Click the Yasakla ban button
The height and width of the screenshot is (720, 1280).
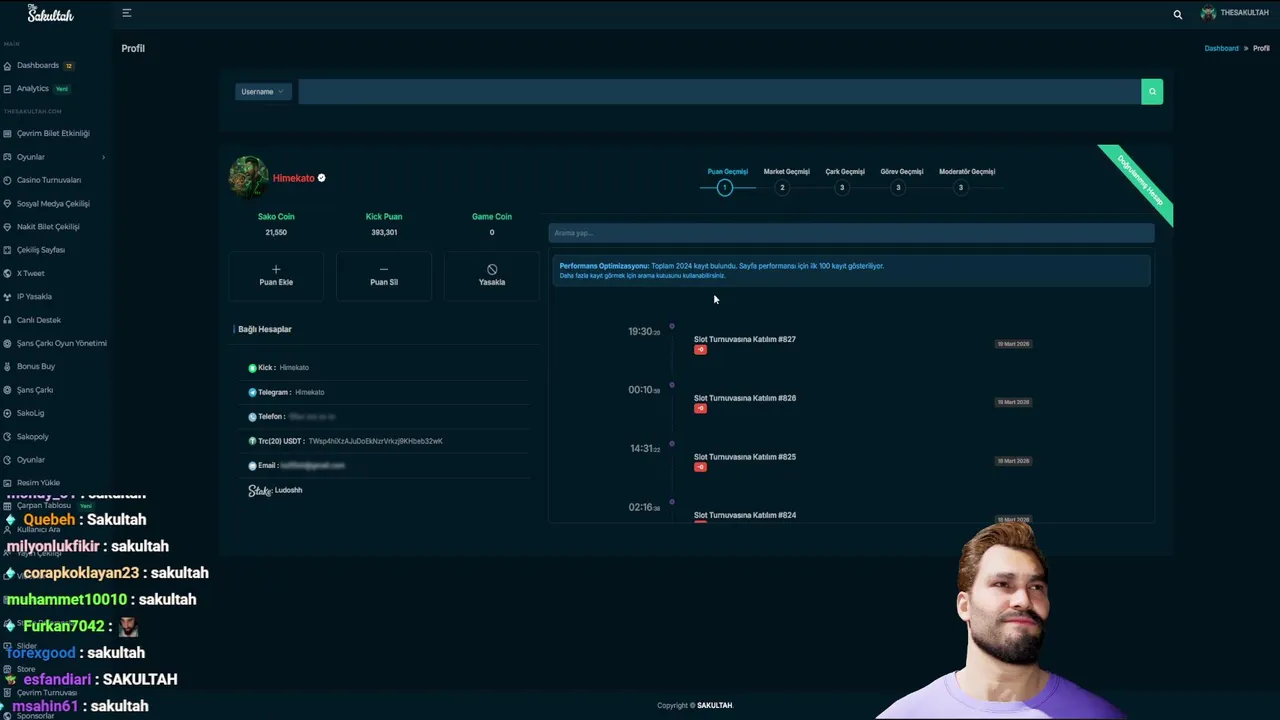click(x=492, y=275)
